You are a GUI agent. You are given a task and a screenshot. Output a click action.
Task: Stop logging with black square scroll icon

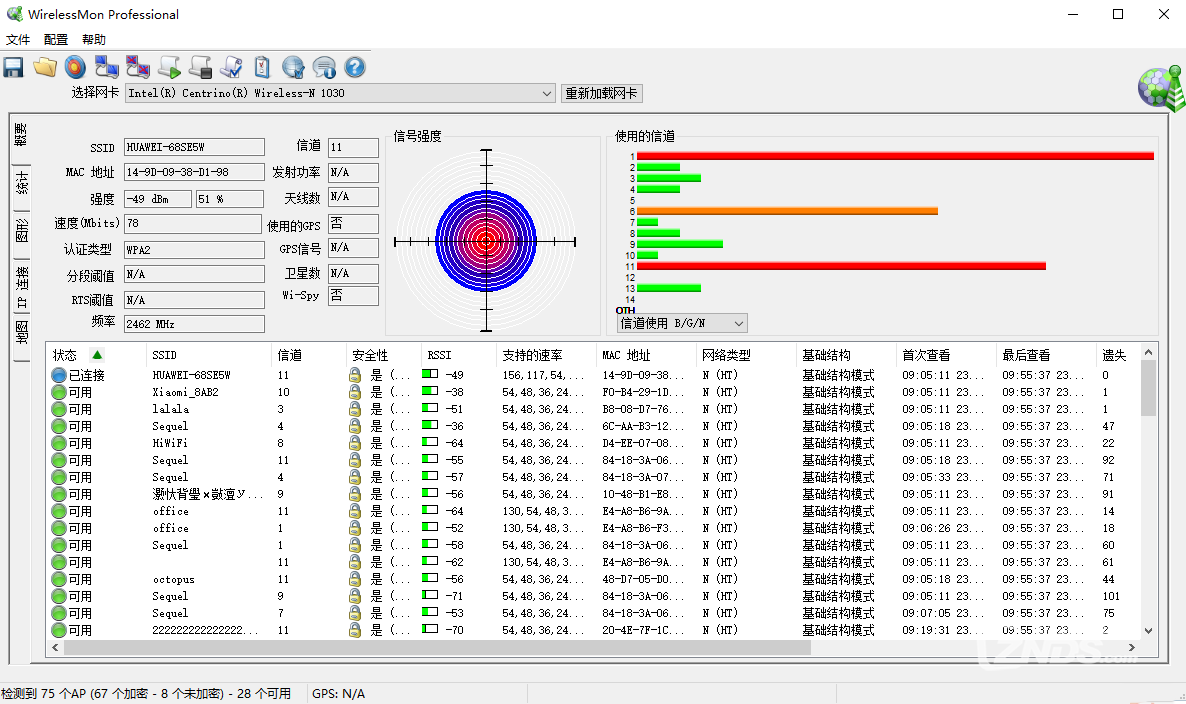pyautogui.click(x=200, y=67)
